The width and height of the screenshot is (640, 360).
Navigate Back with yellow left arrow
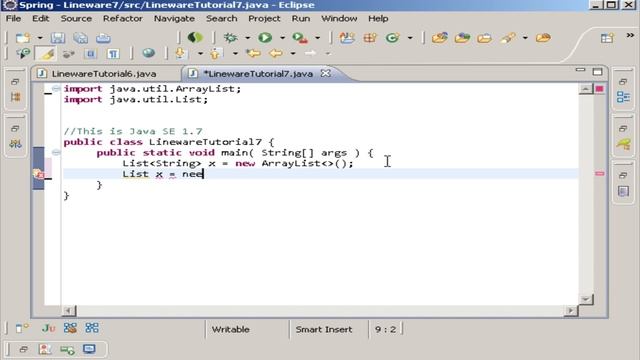(x=276, y=53)
